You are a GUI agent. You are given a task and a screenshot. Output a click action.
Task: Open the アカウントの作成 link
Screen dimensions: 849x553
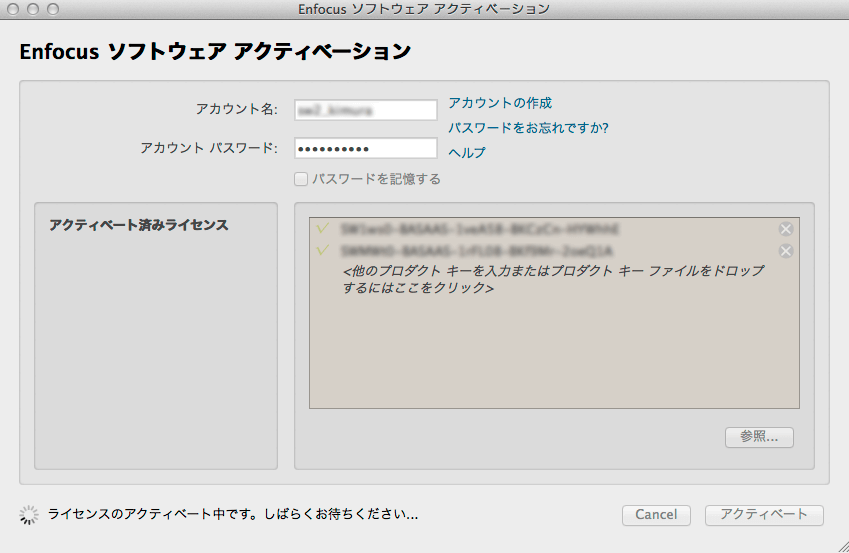(x=500, y=103)
